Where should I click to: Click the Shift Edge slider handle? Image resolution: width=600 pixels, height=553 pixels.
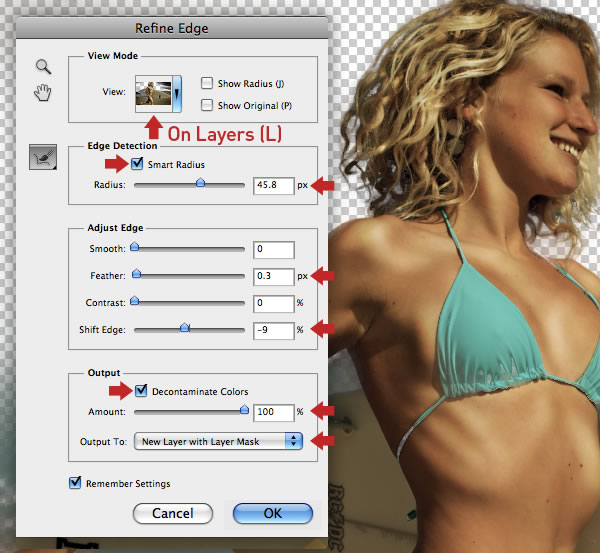(185, 327)
